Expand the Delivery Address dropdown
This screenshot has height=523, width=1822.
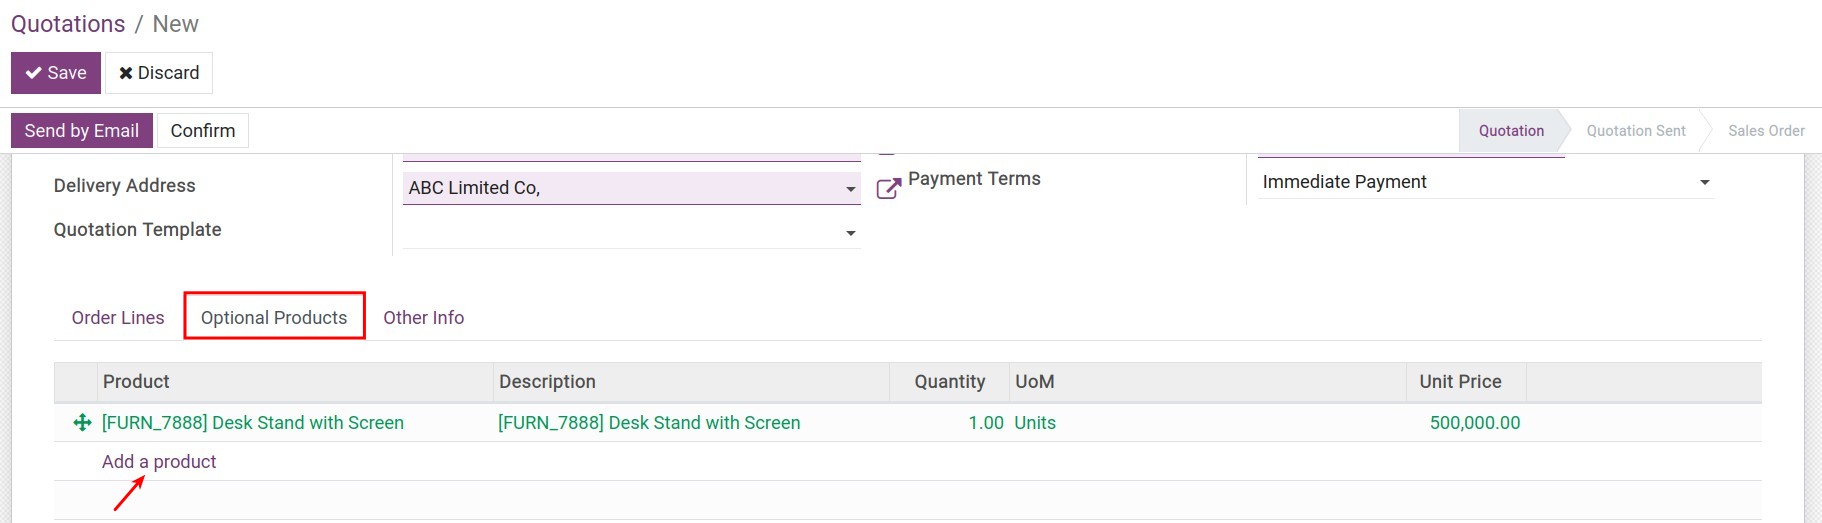click(851, 189)
